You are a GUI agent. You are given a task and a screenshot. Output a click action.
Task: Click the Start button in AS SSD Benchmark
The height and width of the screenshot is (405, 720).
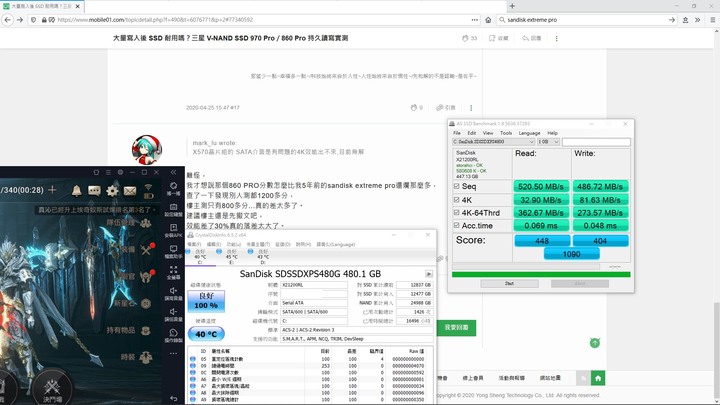tap(509, 284)
